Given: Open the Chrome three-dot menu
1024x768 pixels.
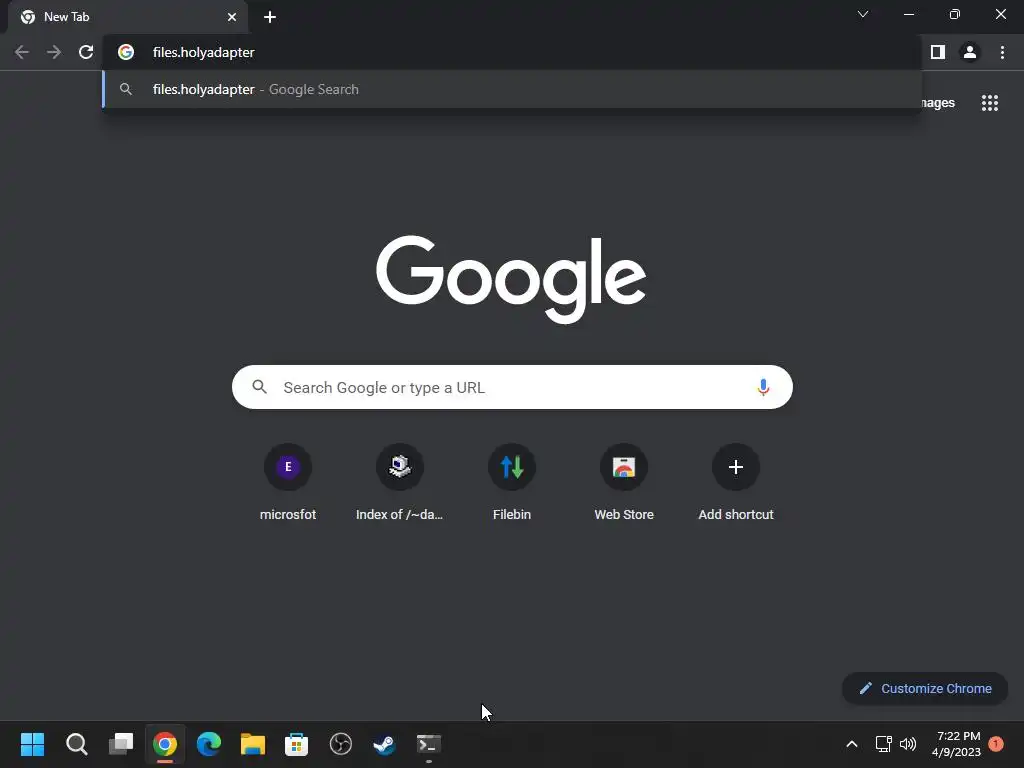Looking at the screenshot, I should (x=1002, y=52).
